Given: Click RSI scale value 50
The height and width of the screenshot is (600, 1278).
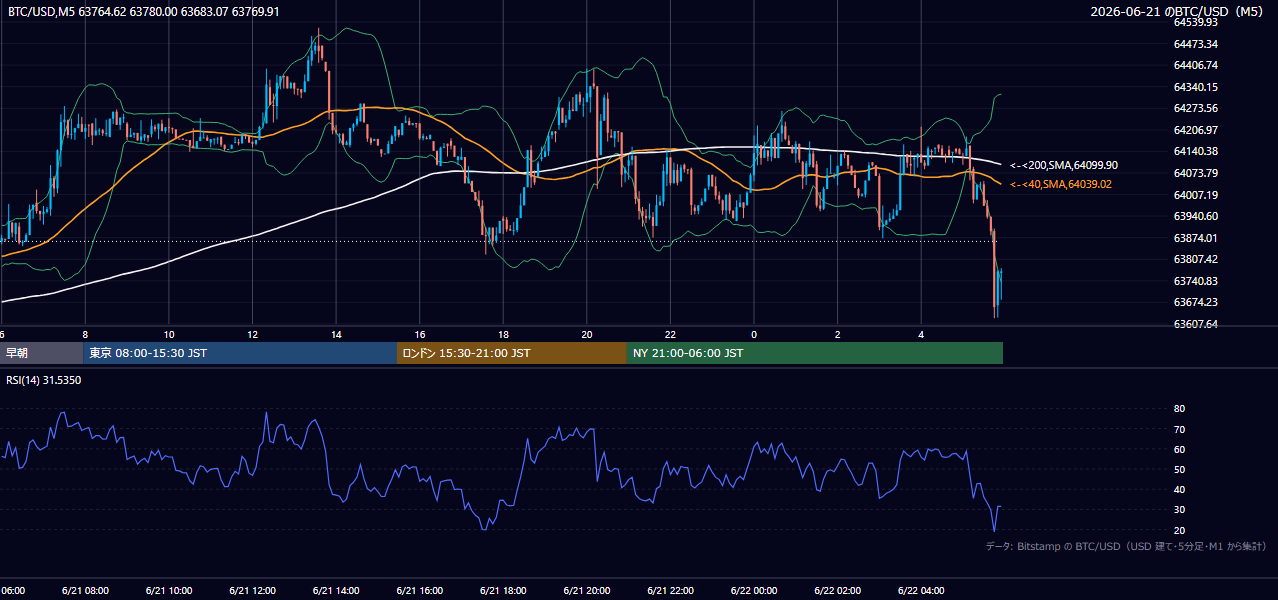Looking at the screenshot, I should [1179, 469].
